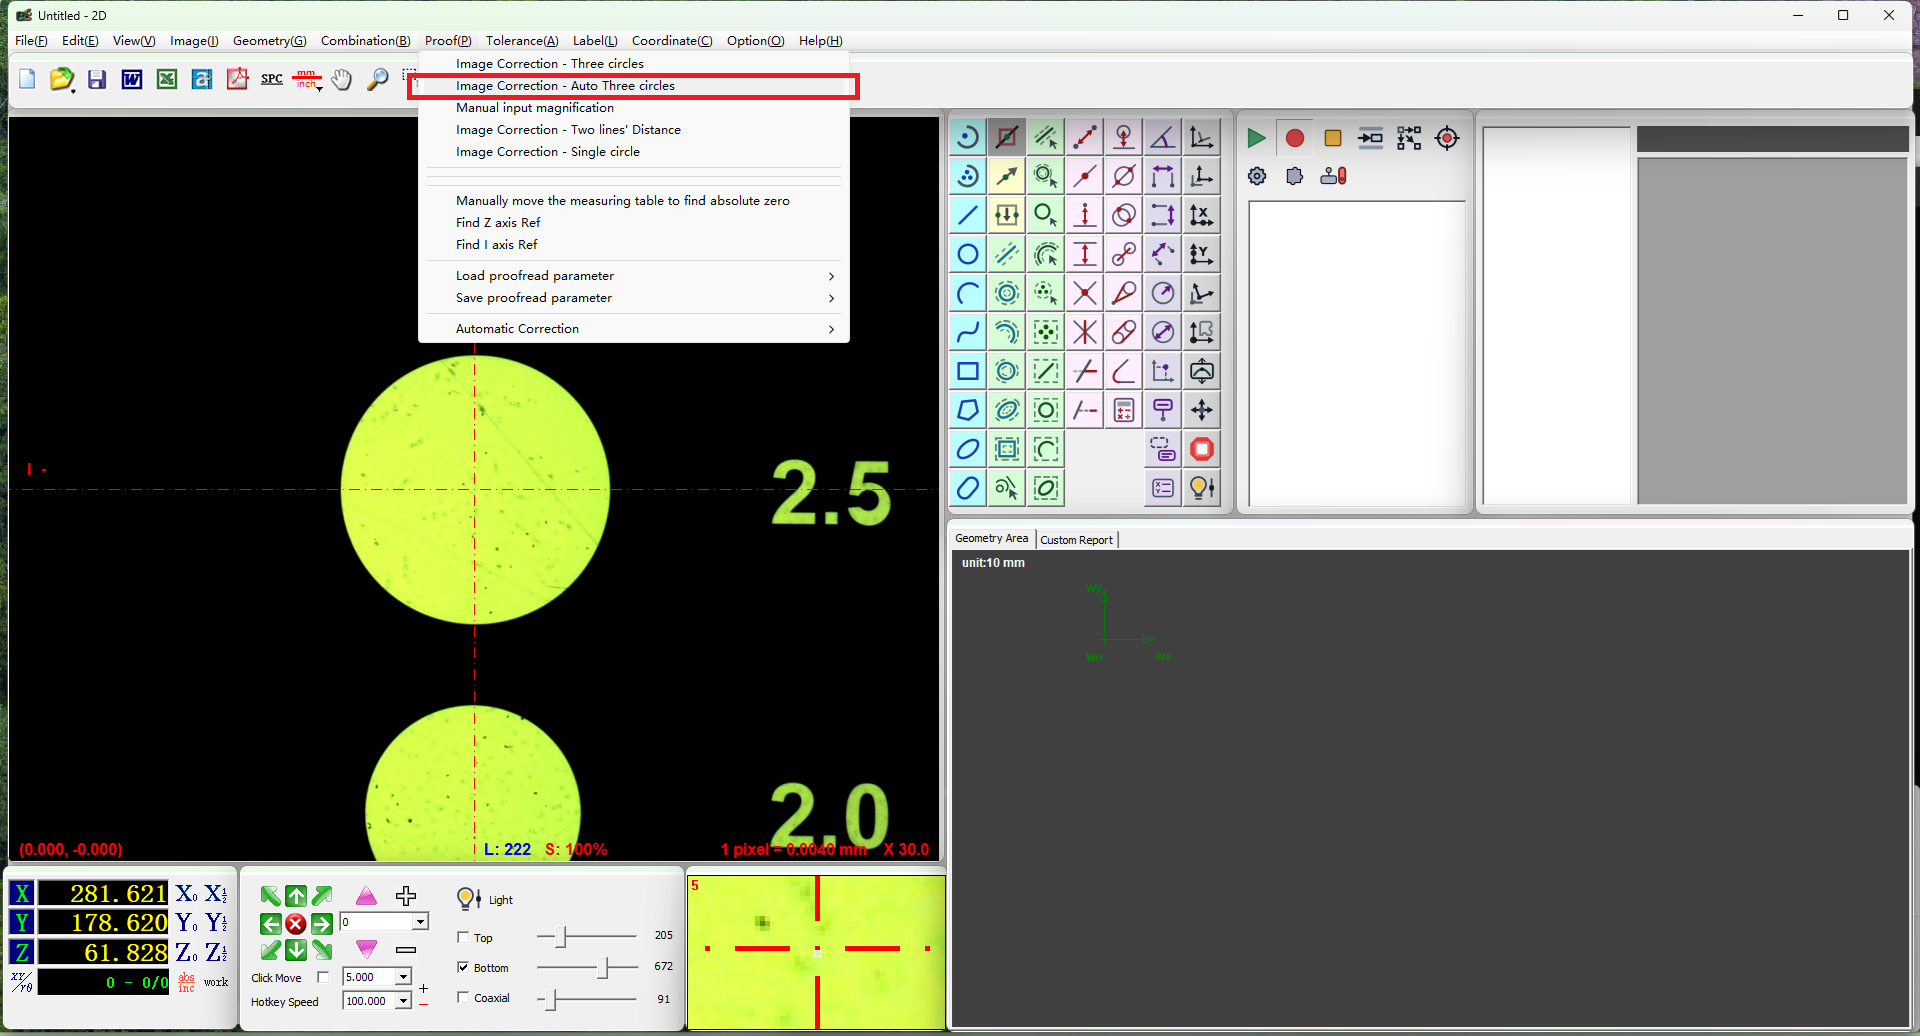Click the magnifier zoom toolbar icon
1920x1036 pixels.
pyautogui.click(x=377, y=79)
